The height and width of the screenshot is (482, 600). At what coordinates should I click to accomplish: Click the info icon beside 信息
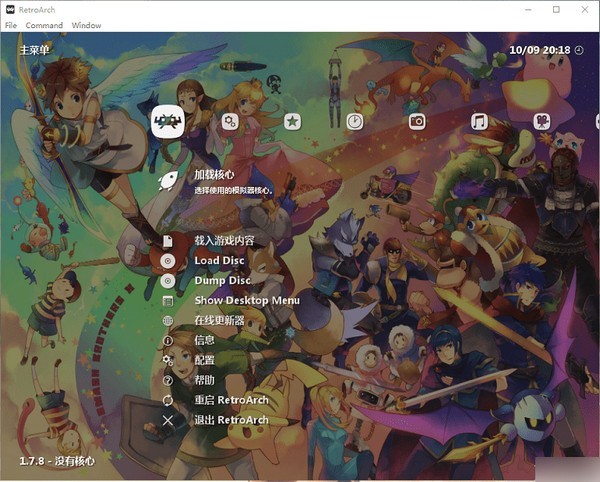pos(168,341)
